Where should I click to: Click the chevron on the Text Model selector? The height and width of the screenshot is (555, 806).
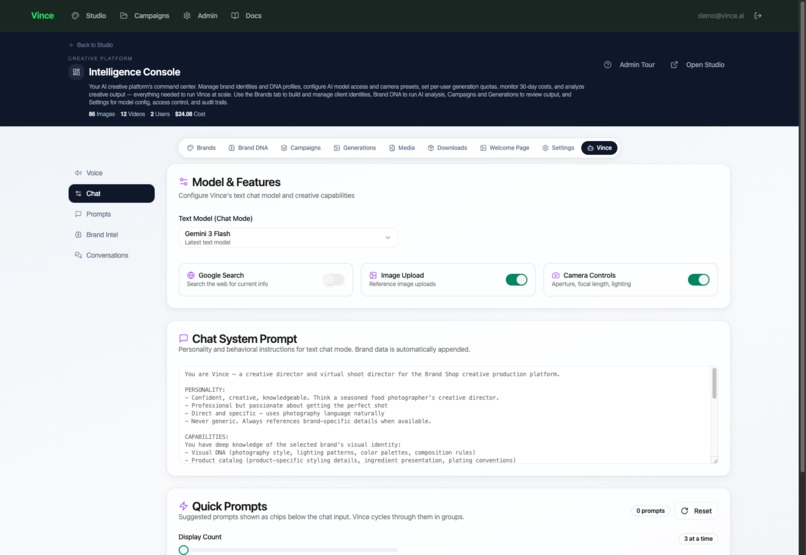pyautogui.click(x=388, y=237)
